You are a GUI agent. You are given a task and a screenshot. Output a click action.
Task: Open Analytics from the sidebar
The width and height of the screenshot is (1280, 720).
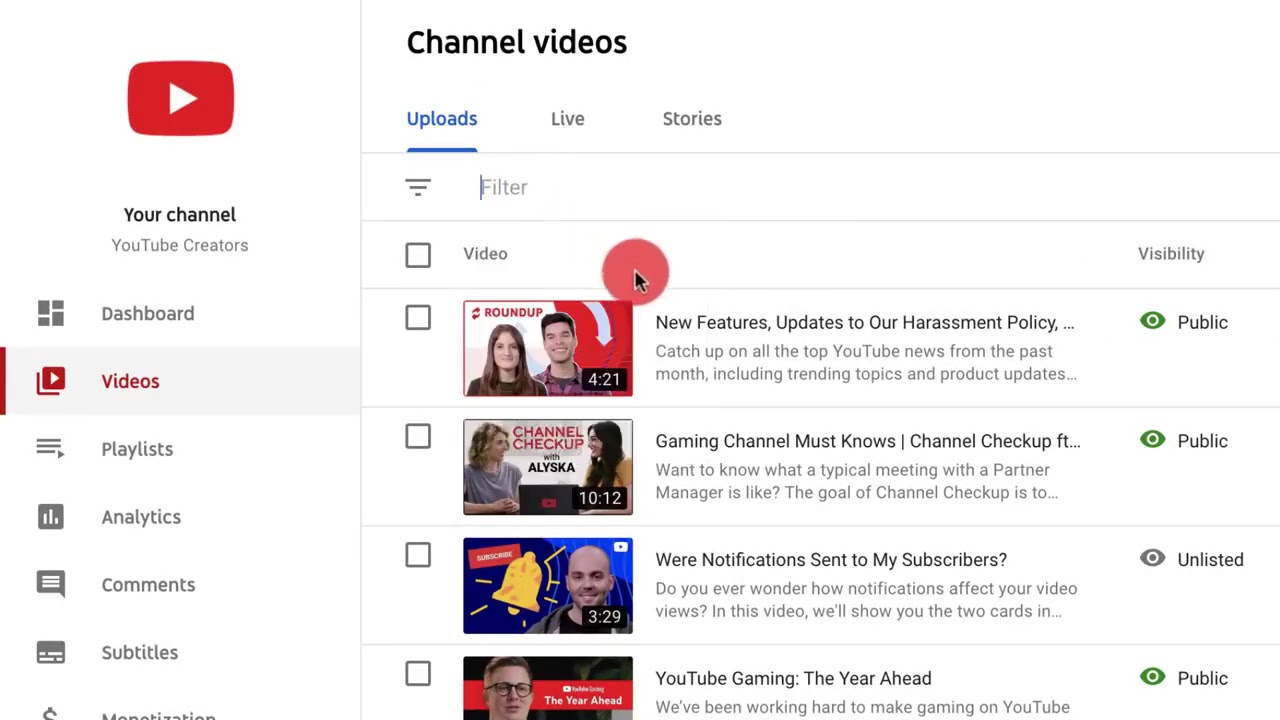pos(141,518)
